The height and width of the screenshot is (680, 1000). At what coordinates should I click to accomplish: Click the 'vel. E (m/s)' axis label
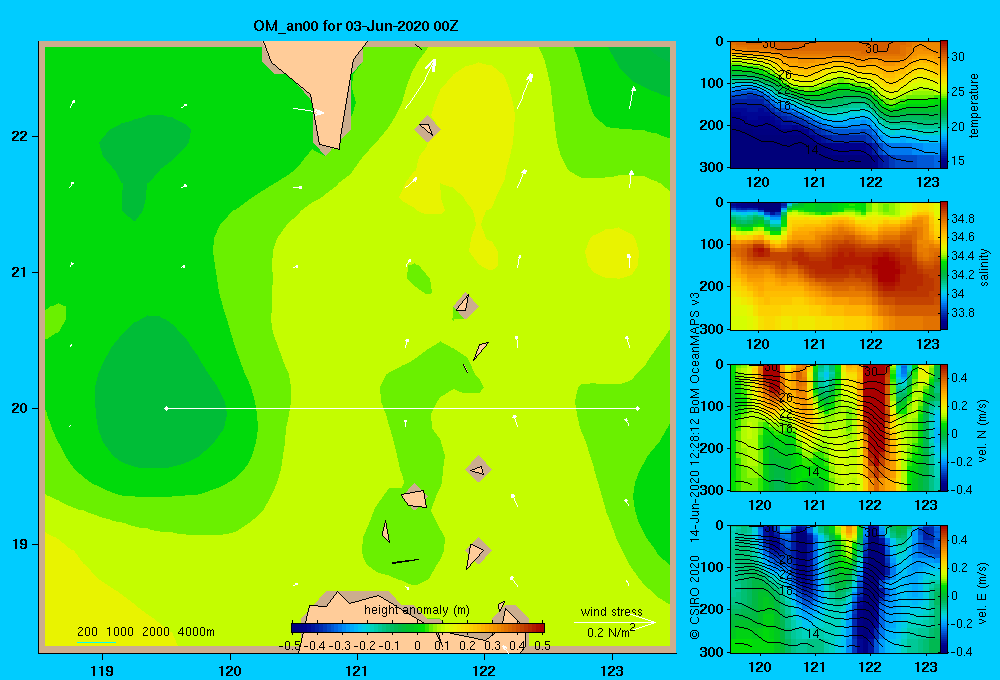[982, 592]
